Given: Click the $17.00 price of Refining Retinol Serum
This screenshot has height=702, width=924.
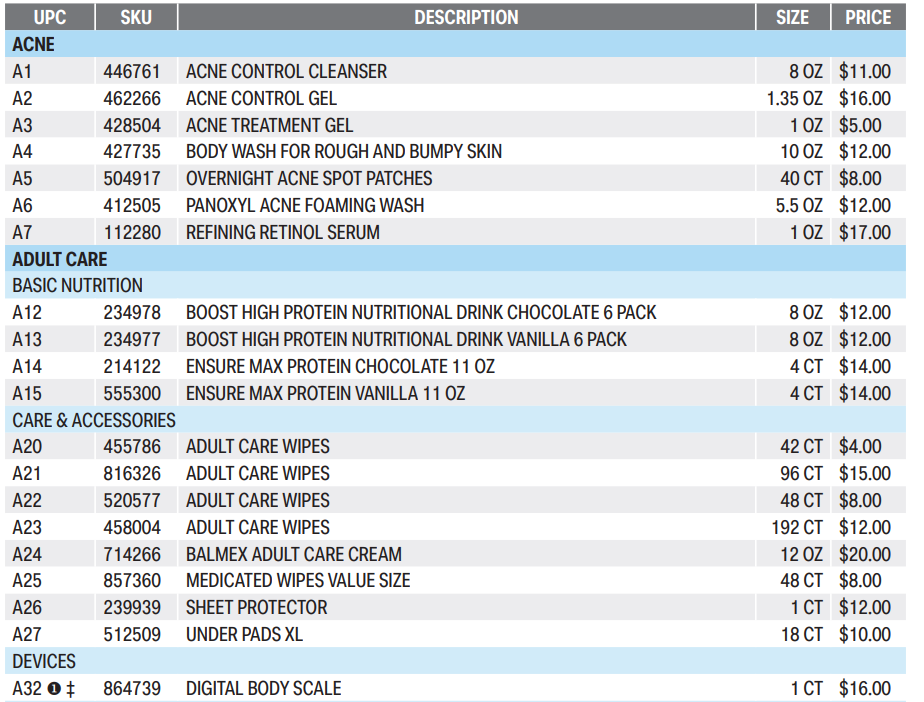Looking at the screenshot, I should pyautogui.click(x=864, y=232).
